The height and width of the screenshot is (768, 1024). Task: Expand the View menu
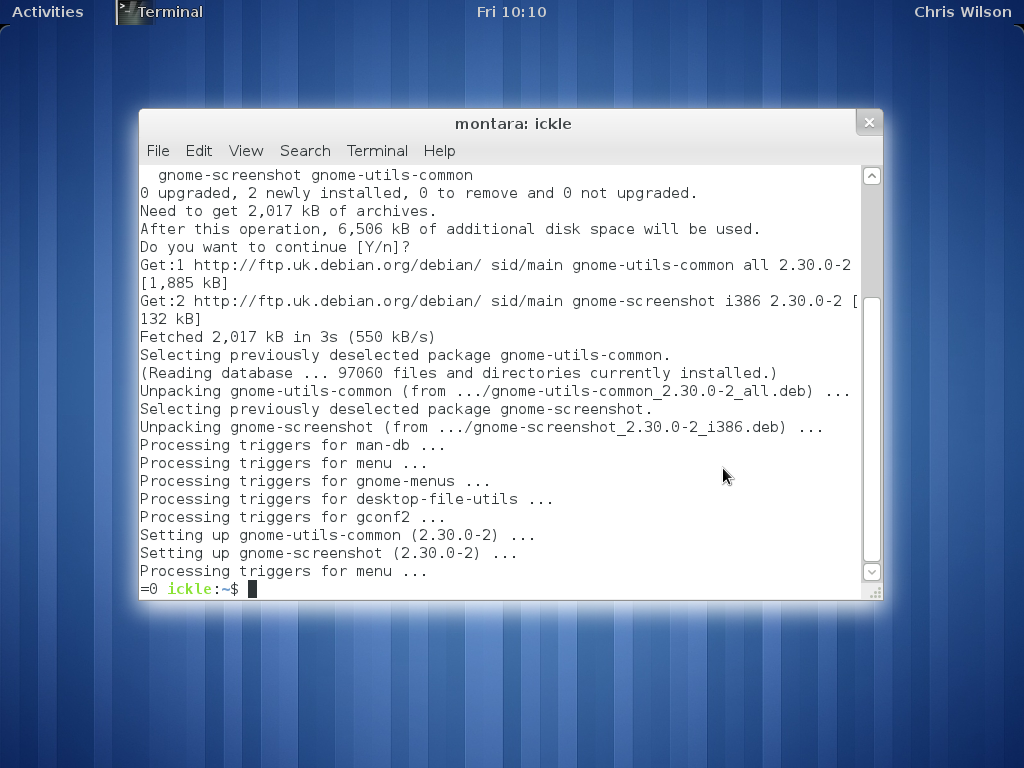245,151
